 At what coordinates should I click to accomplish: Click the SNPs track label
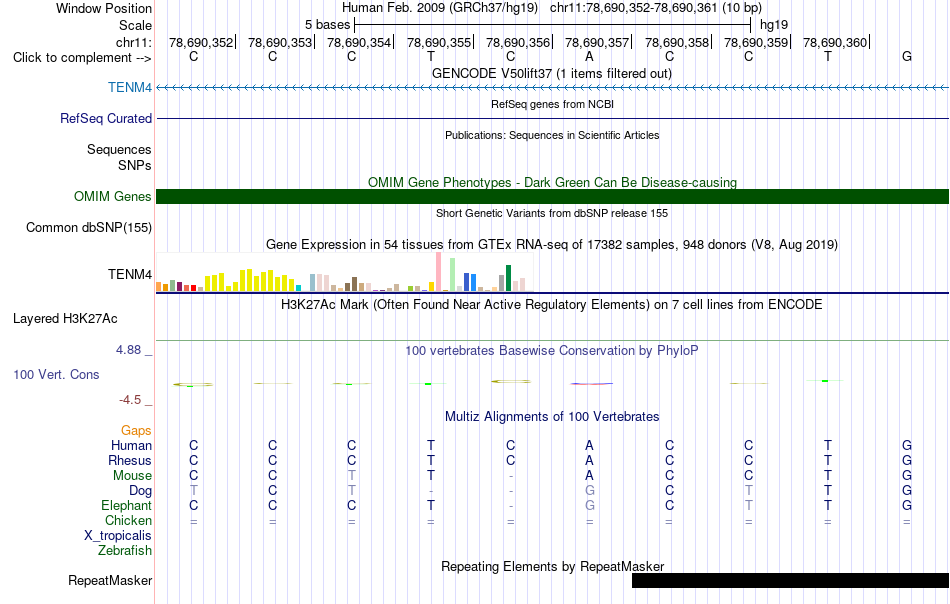coord(135,165)
